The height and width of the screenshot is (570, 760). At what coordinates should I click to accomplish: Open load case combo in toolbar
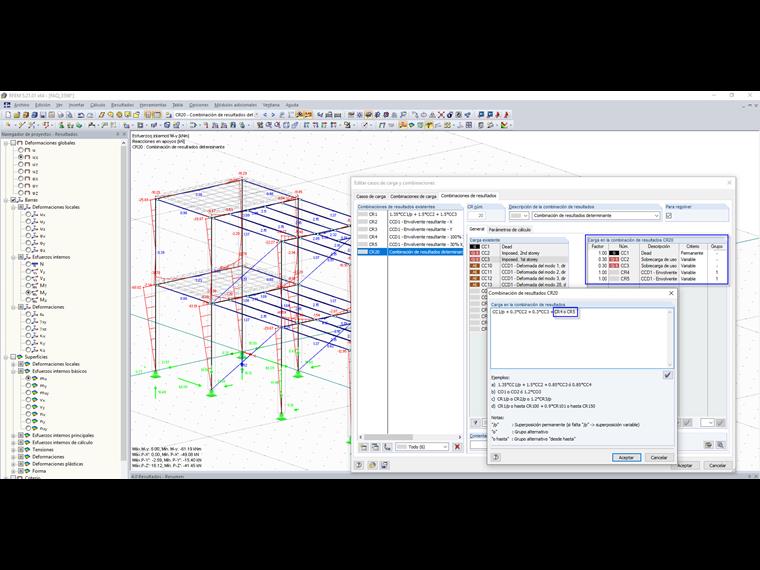[256, 115]
